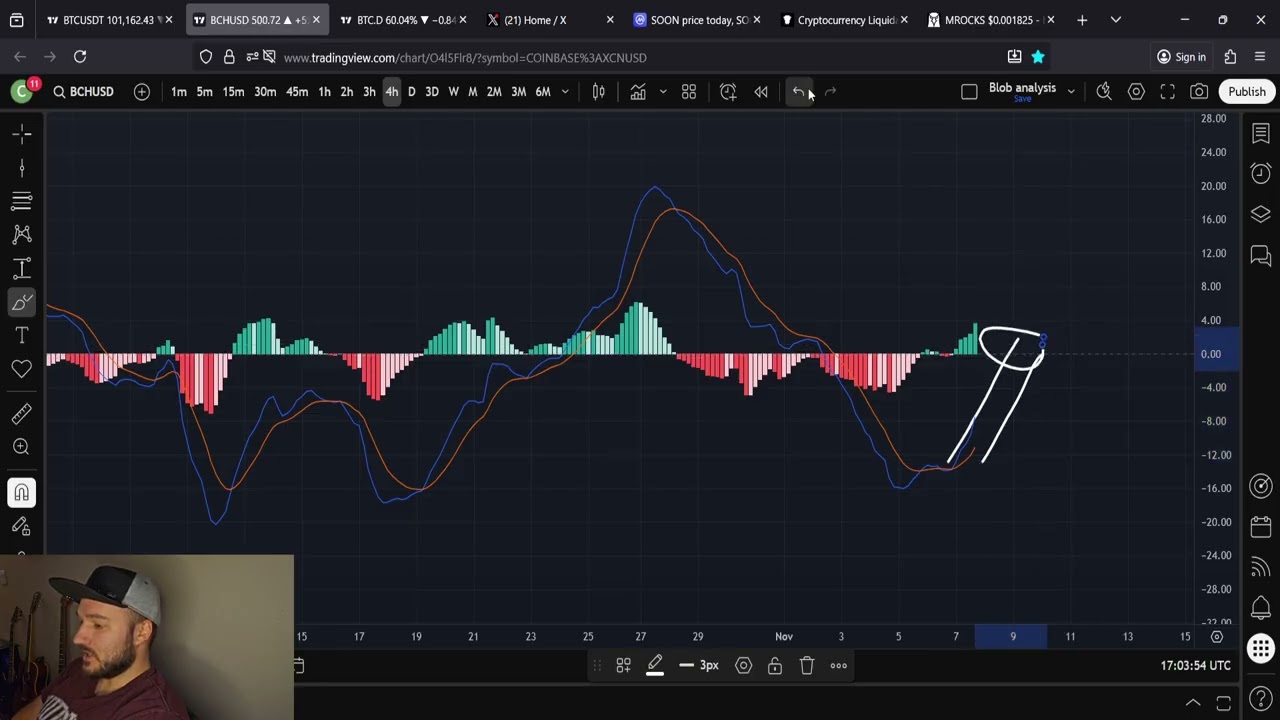
Task: Take a chart snapshot with camera
Action: coord(1199,92)
